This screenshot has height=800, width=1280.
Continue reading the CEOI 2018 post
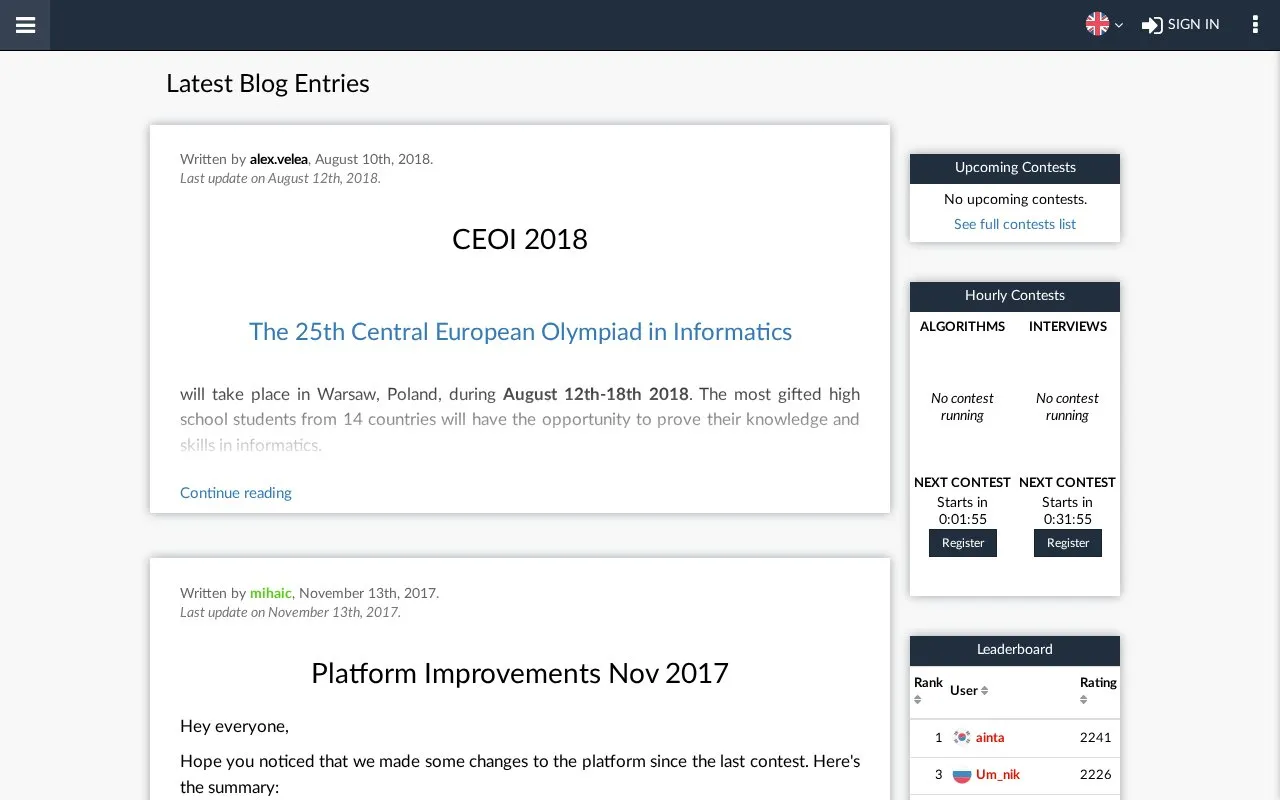tap(236, 493)
